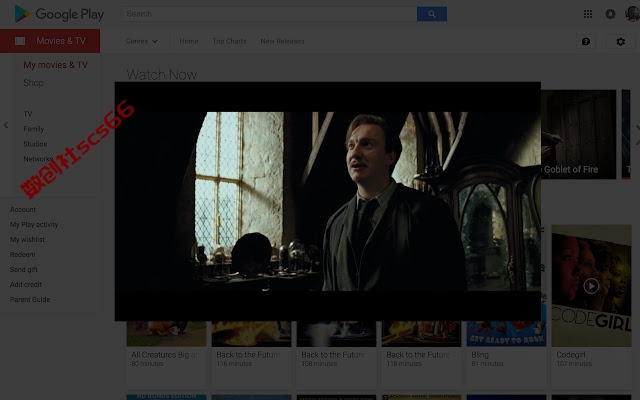Select the Studios category

click(x=35, y=144)
